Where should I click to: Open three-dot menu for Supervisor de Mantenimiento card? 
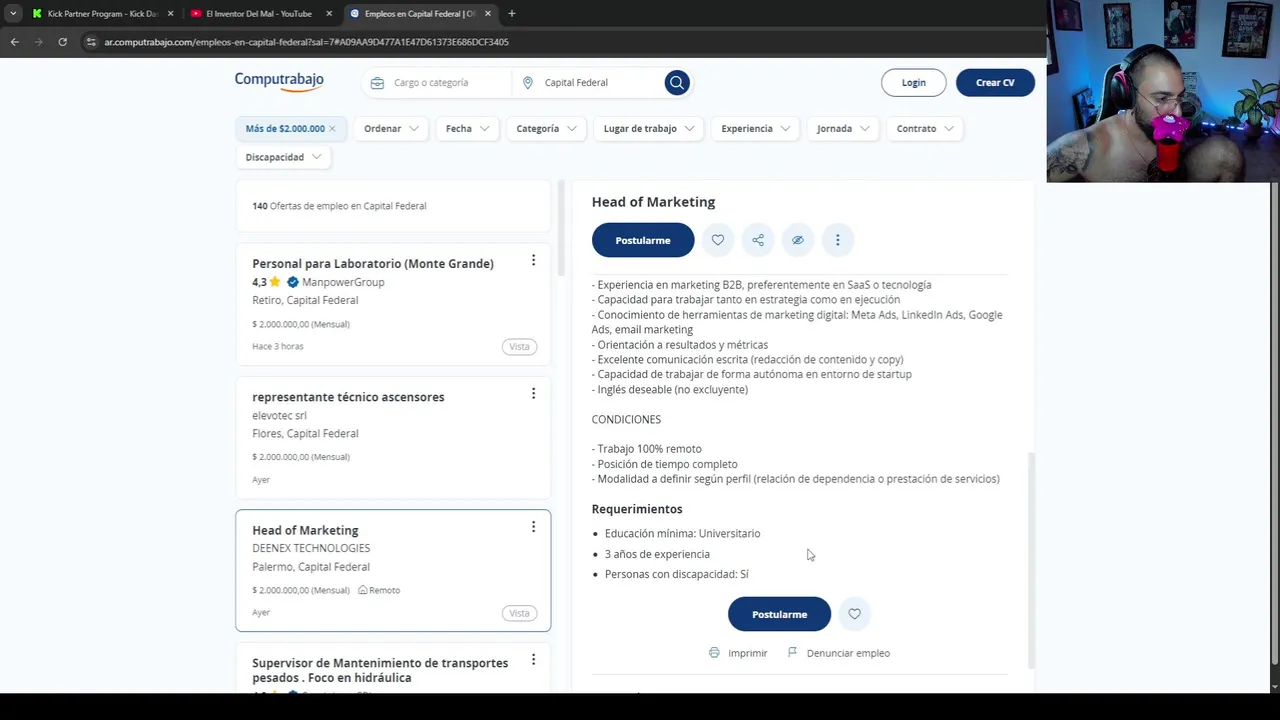533,659
